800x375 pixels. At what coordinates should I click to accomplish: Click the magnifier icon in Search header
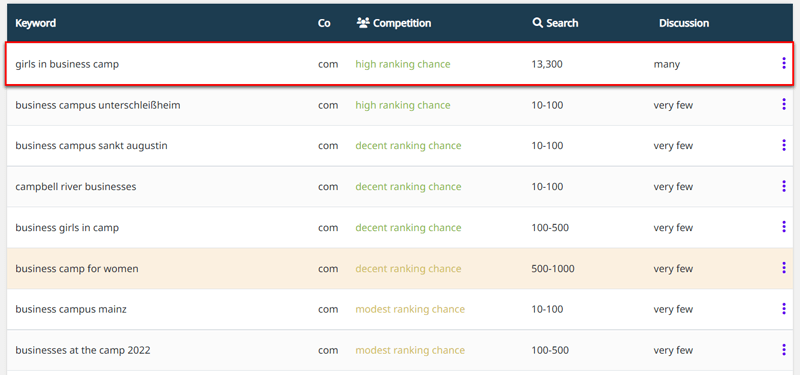point(537,23)
